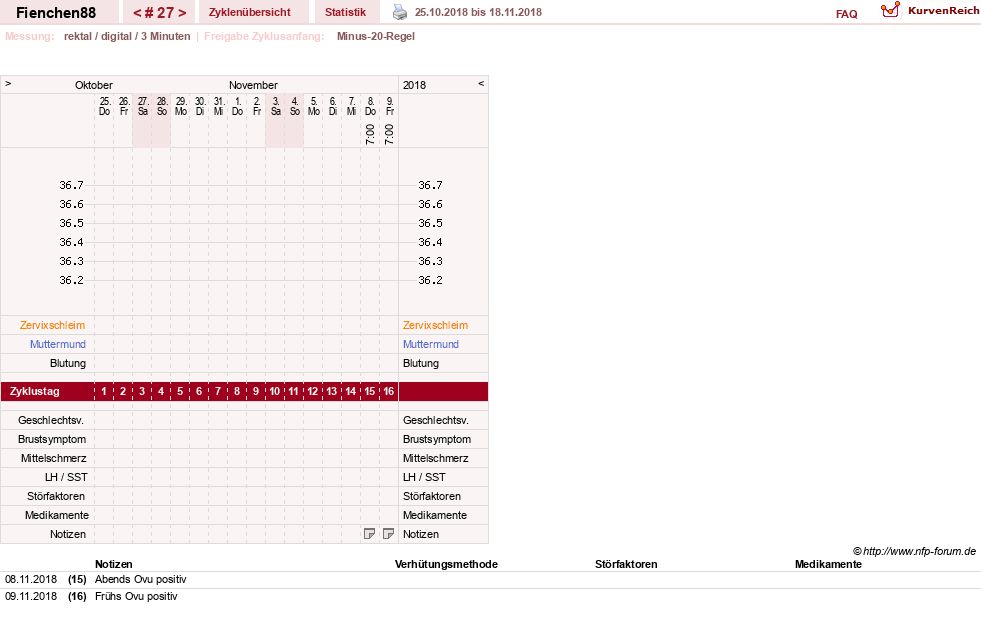Viewport: 981px width, 623px height.
Task: Click left Geschlechtsv. row label
Action: point(51,420)
